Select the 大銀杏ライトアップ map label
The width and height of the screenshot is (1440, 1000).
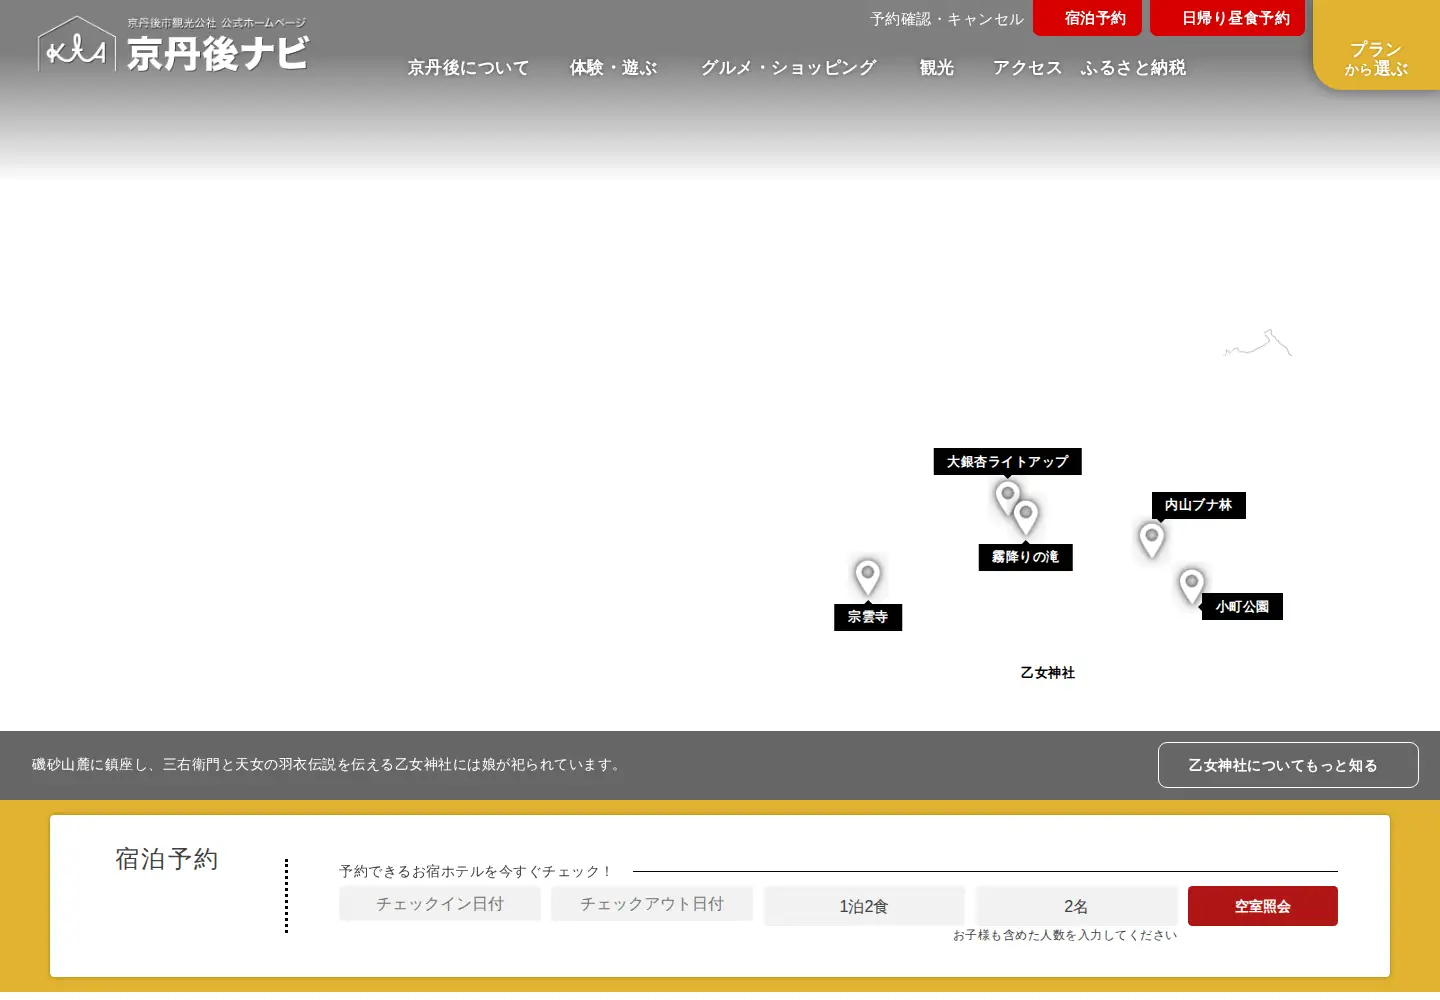pyautogui.click(x=1008, y=462)
